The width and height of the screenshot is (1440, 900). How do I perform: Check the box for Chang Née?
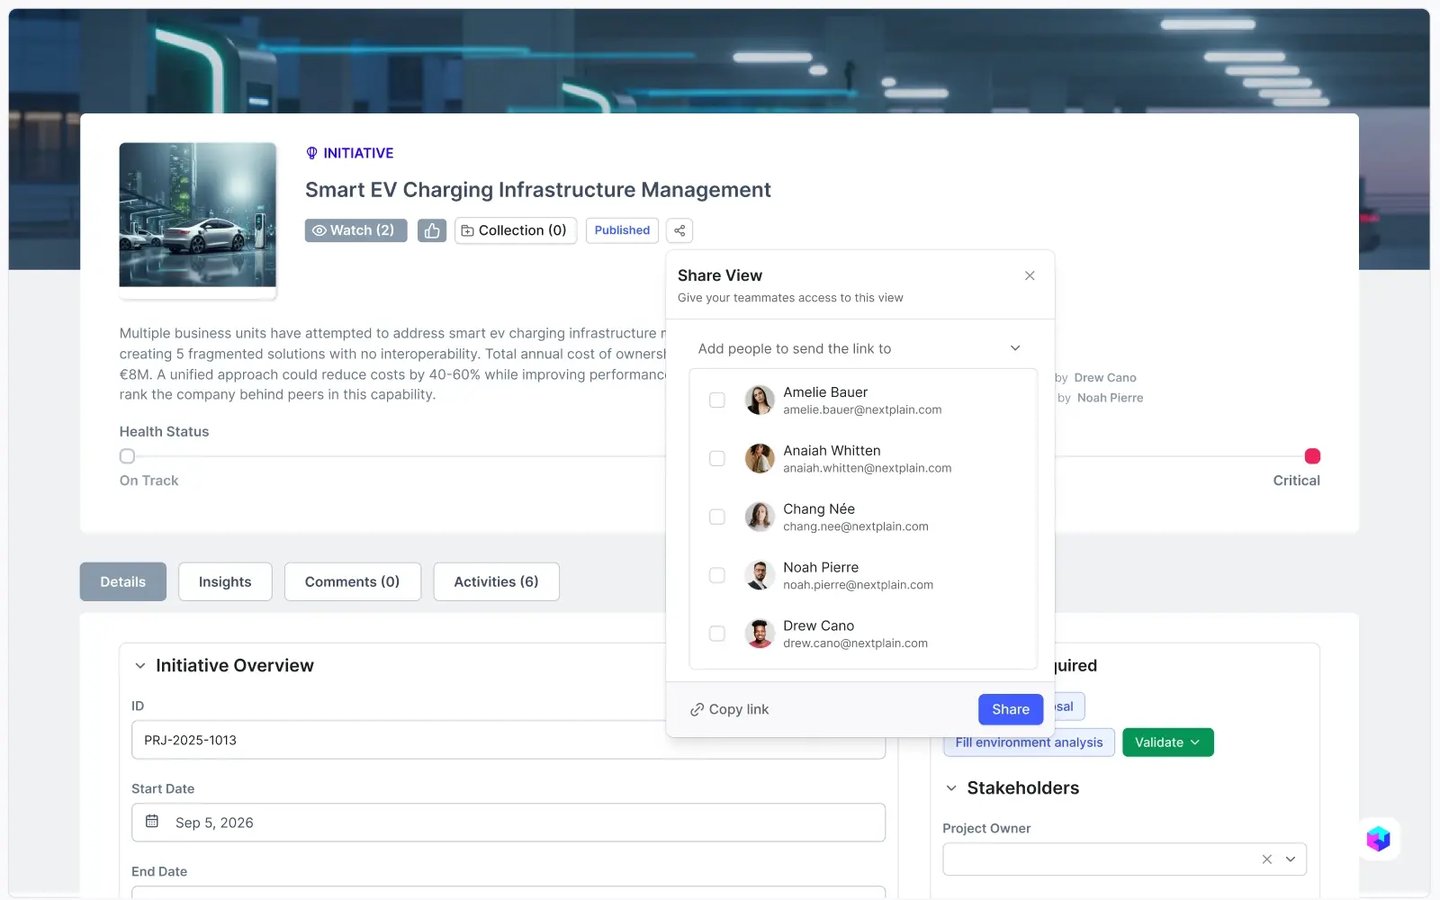pos(717,517)
